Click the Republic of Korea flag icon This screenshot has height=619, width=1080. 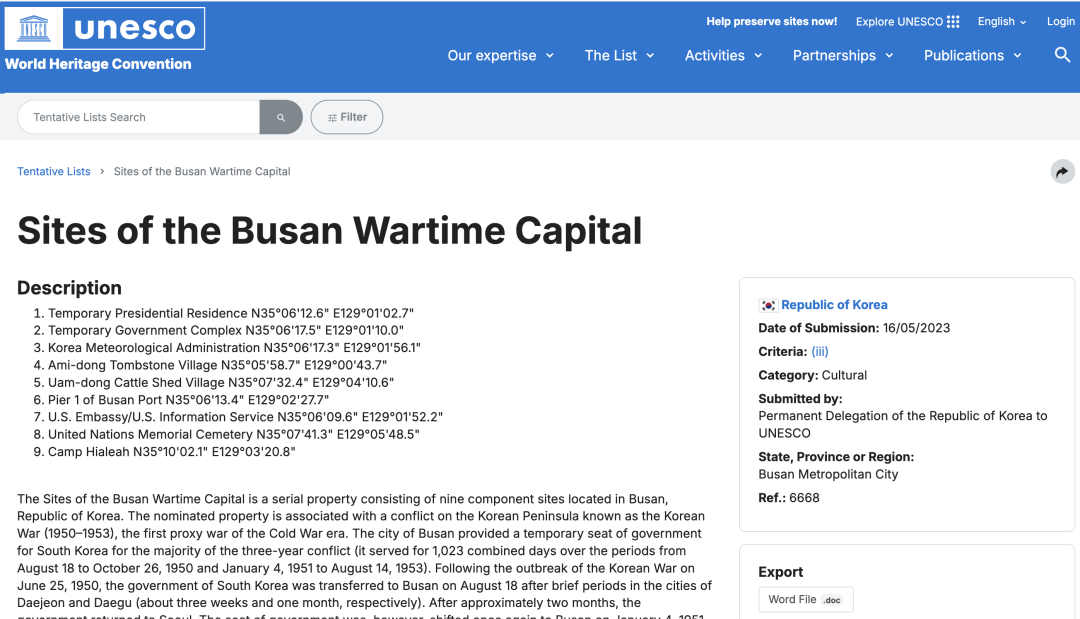tap(768, 305)
